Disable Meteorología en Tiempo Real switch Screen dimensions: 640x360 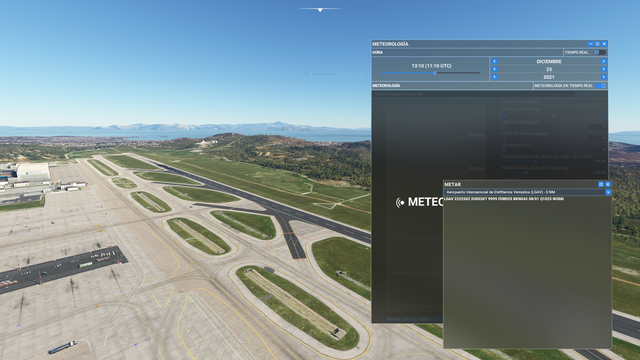tap(600, 86)
